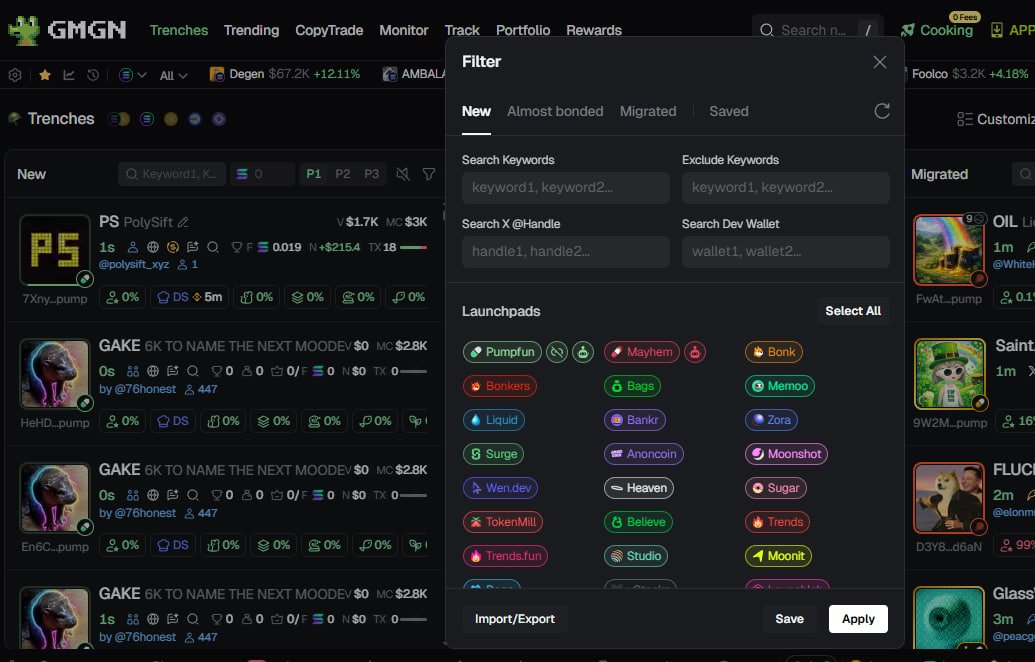Copy the 7Xny...pump address text
This screenshot has width=1035, height=662.
pos(55,299)
